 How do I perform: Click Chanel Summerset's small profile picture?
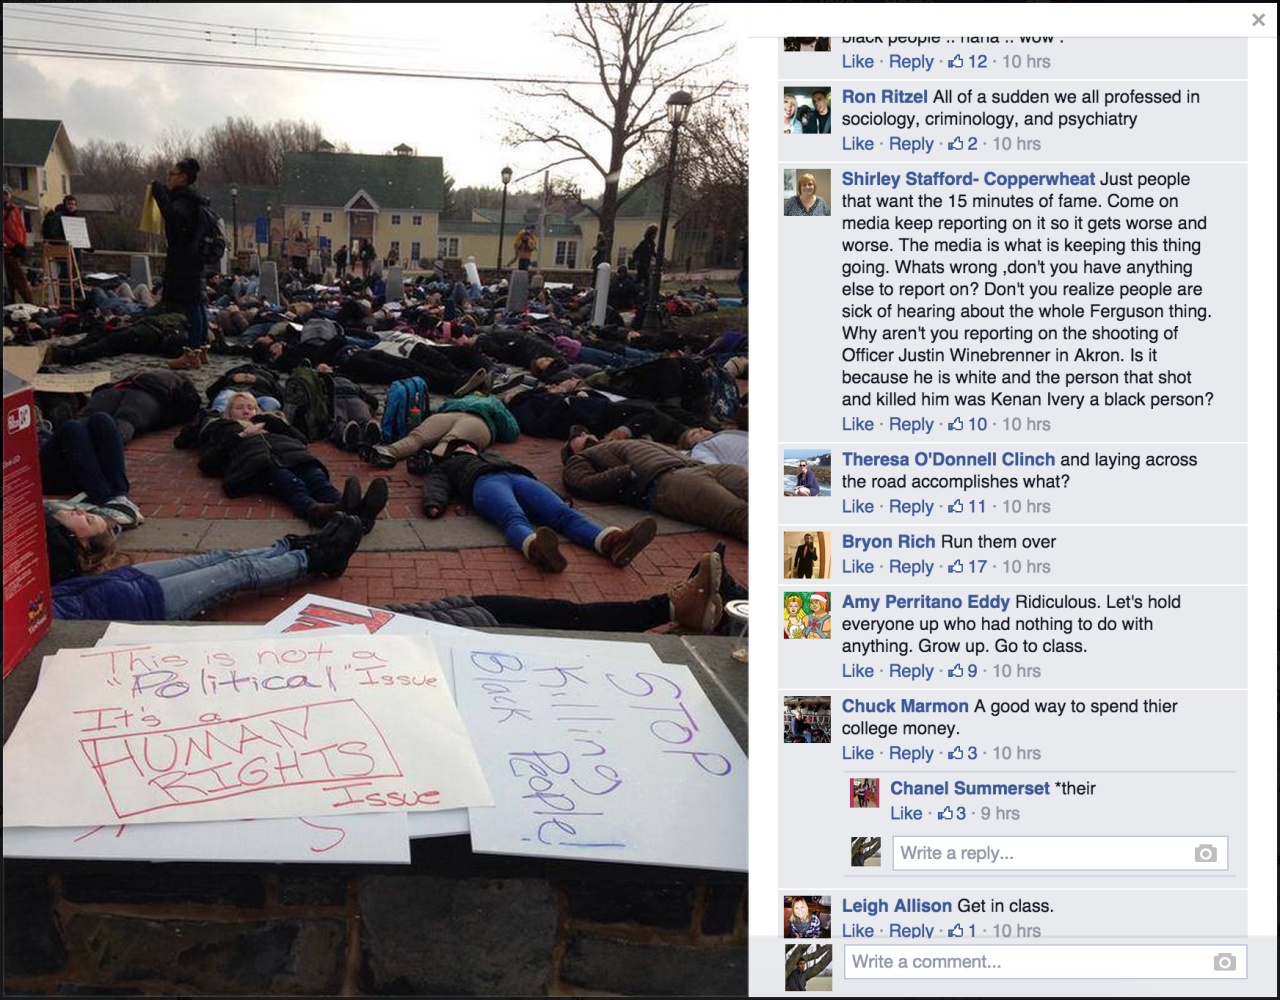point(864,793)
